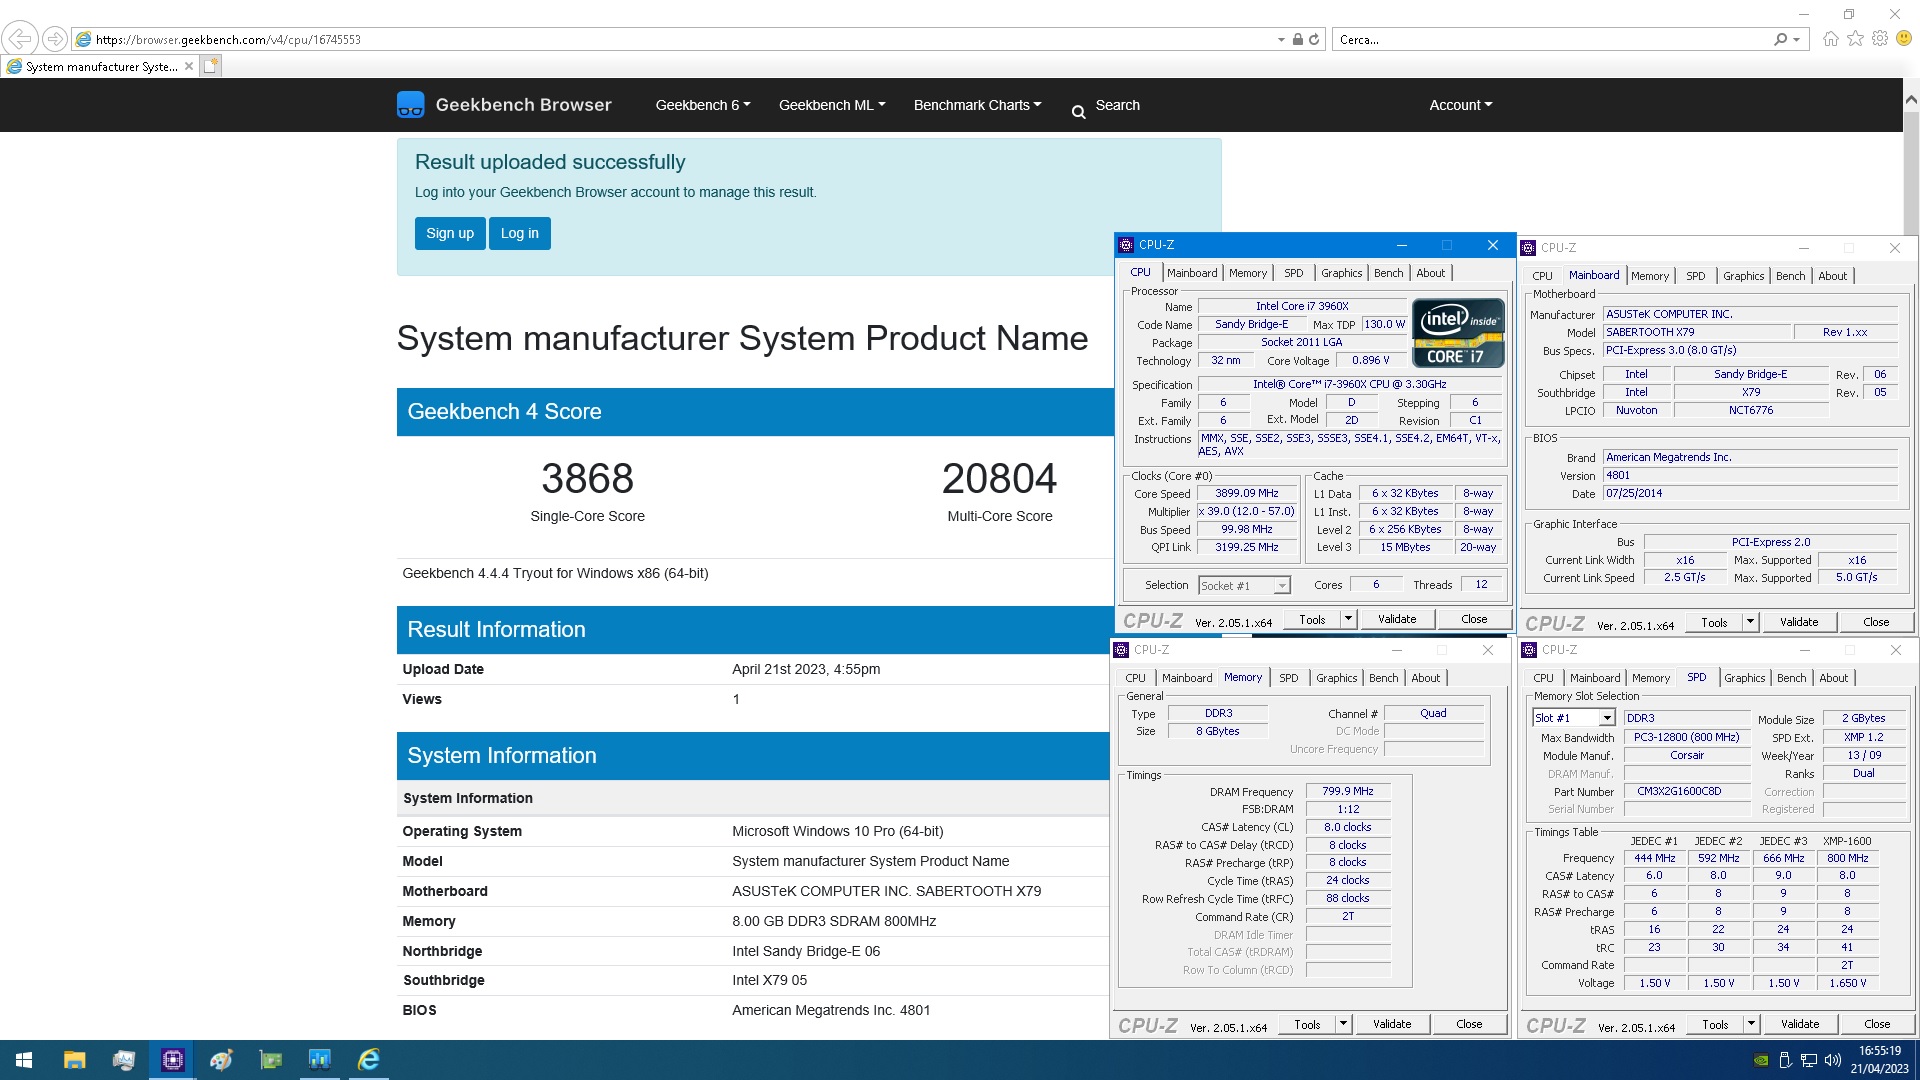Go forward with the browser forward arrow
The image size is (1920, 1080).
point(55,39)
